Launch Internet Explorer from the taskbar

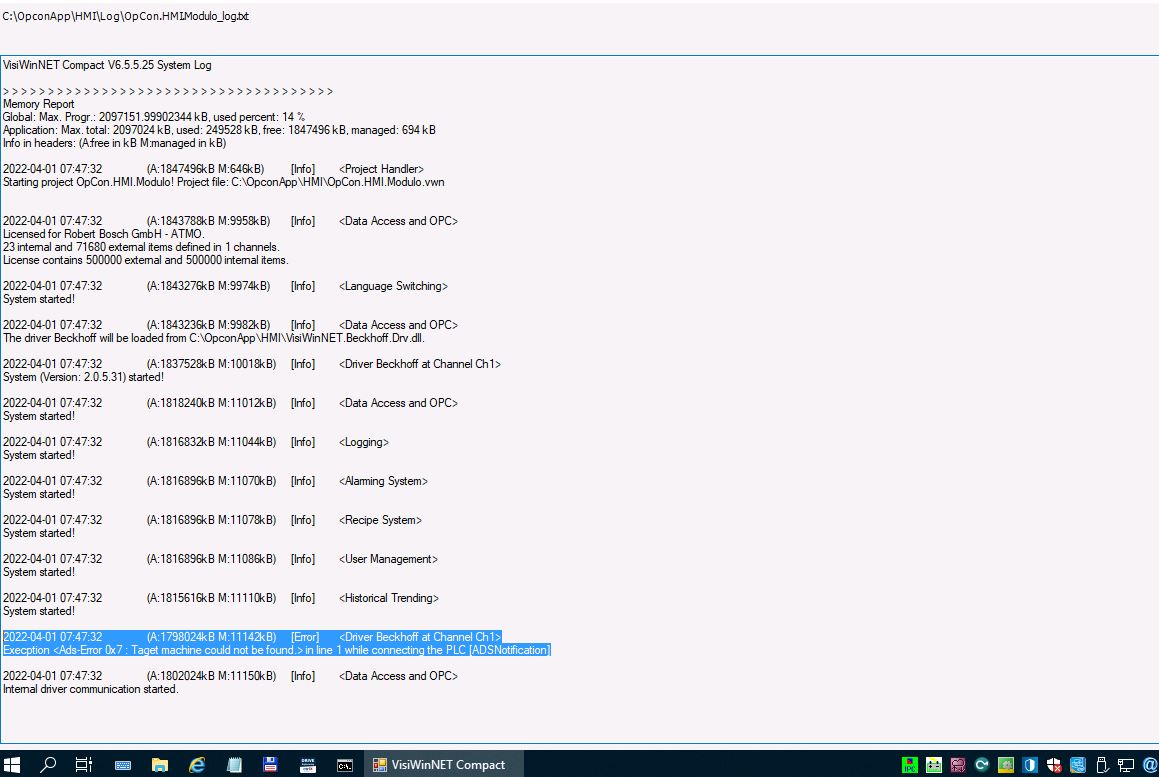197,765
